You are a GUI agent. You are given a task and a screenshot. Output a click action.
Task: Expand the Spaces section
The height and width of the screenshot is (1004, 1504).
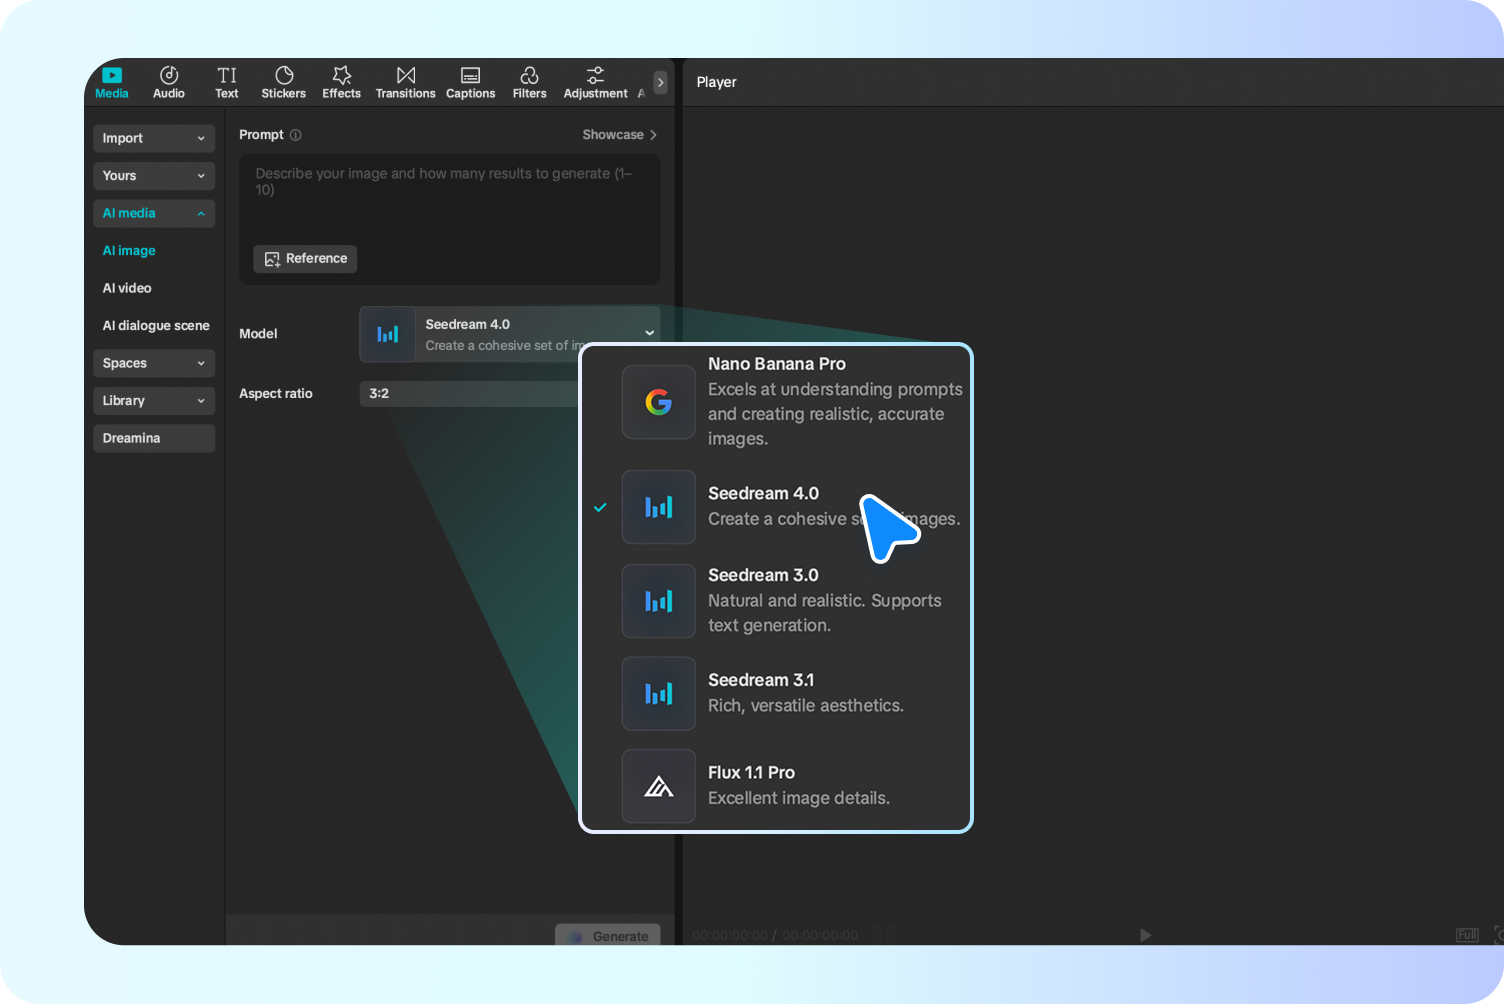click(154, 363)
